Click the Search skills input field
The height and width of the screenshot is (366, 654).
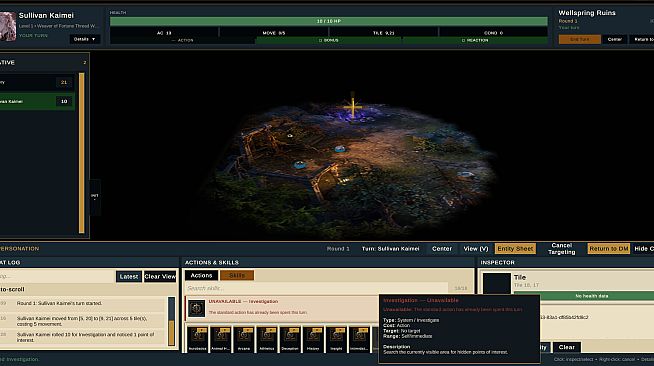(317, 288)
